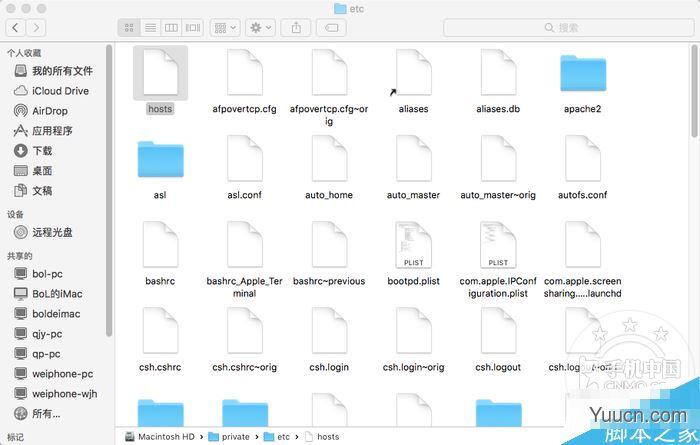Select shared computer bol-pc
This screenshot has height=445, width=700.
[38, 274]
